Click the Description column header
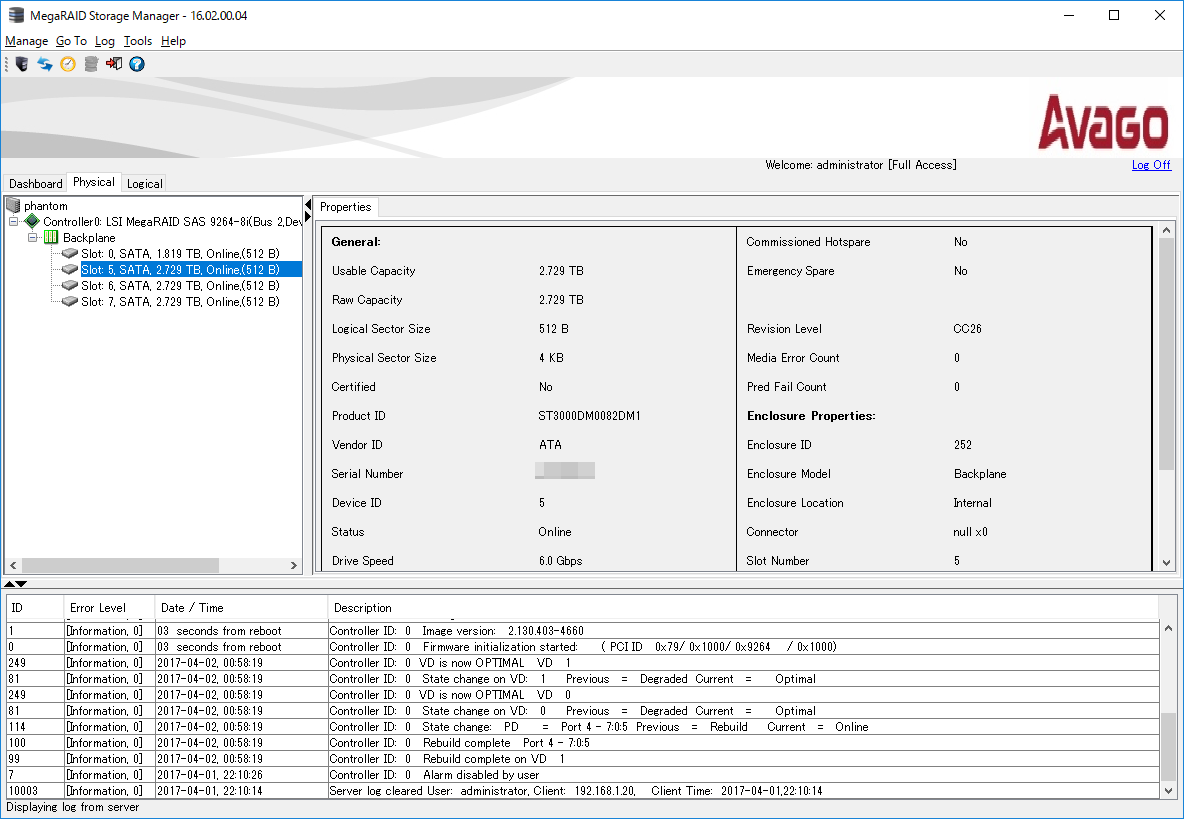The width and height of the screenshot is (1184, 819). [x=743, y=608]
